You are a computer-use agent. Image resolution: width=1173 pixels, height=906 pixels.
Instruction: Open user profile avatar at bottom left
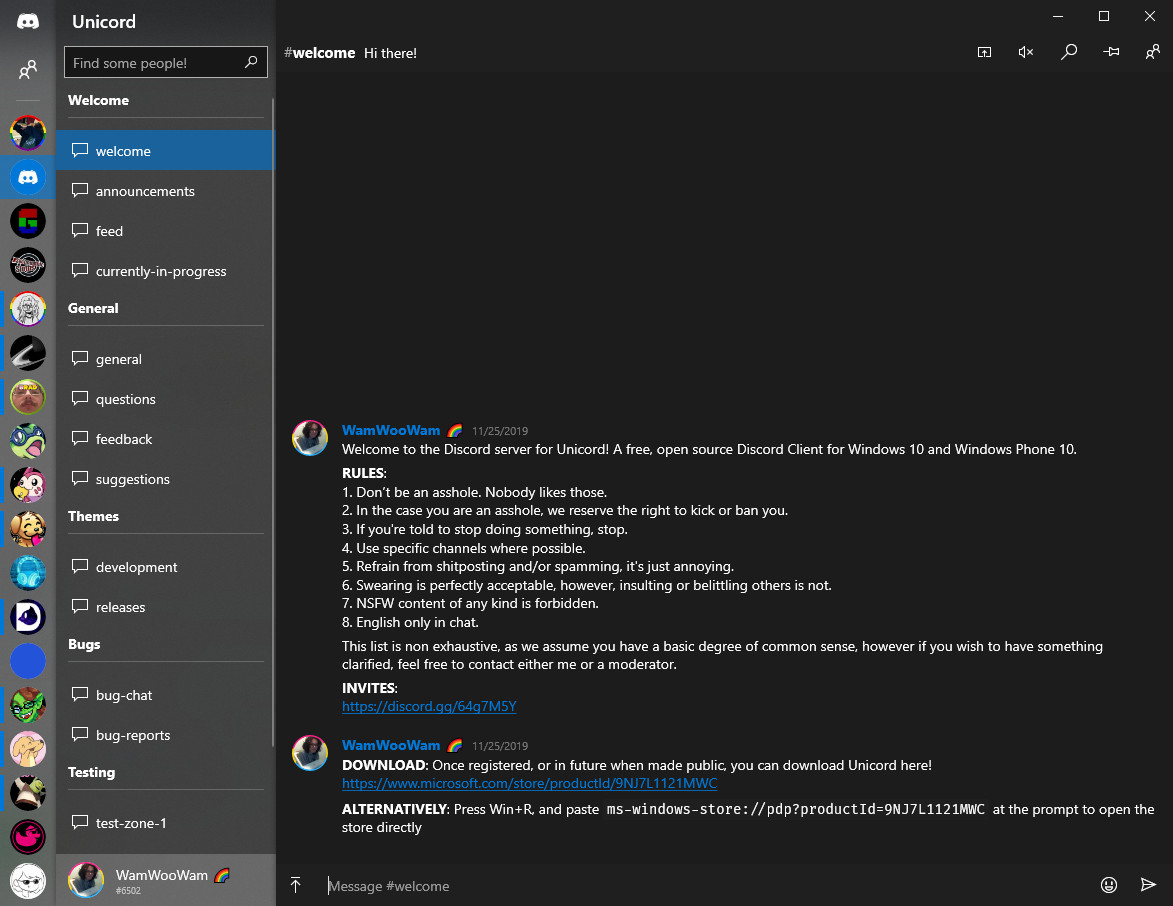pos(86,880)
